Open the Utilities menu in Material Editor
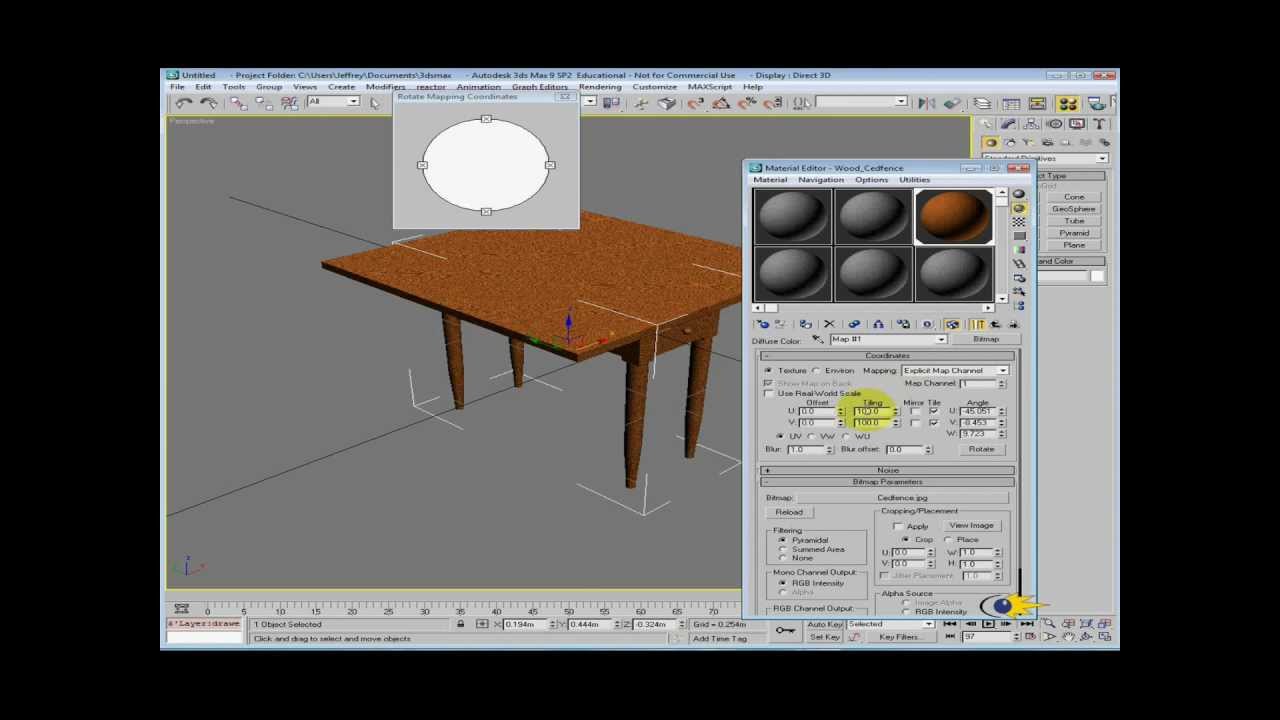The height and width of the screenshot is (720, 1280). point(914,180)
